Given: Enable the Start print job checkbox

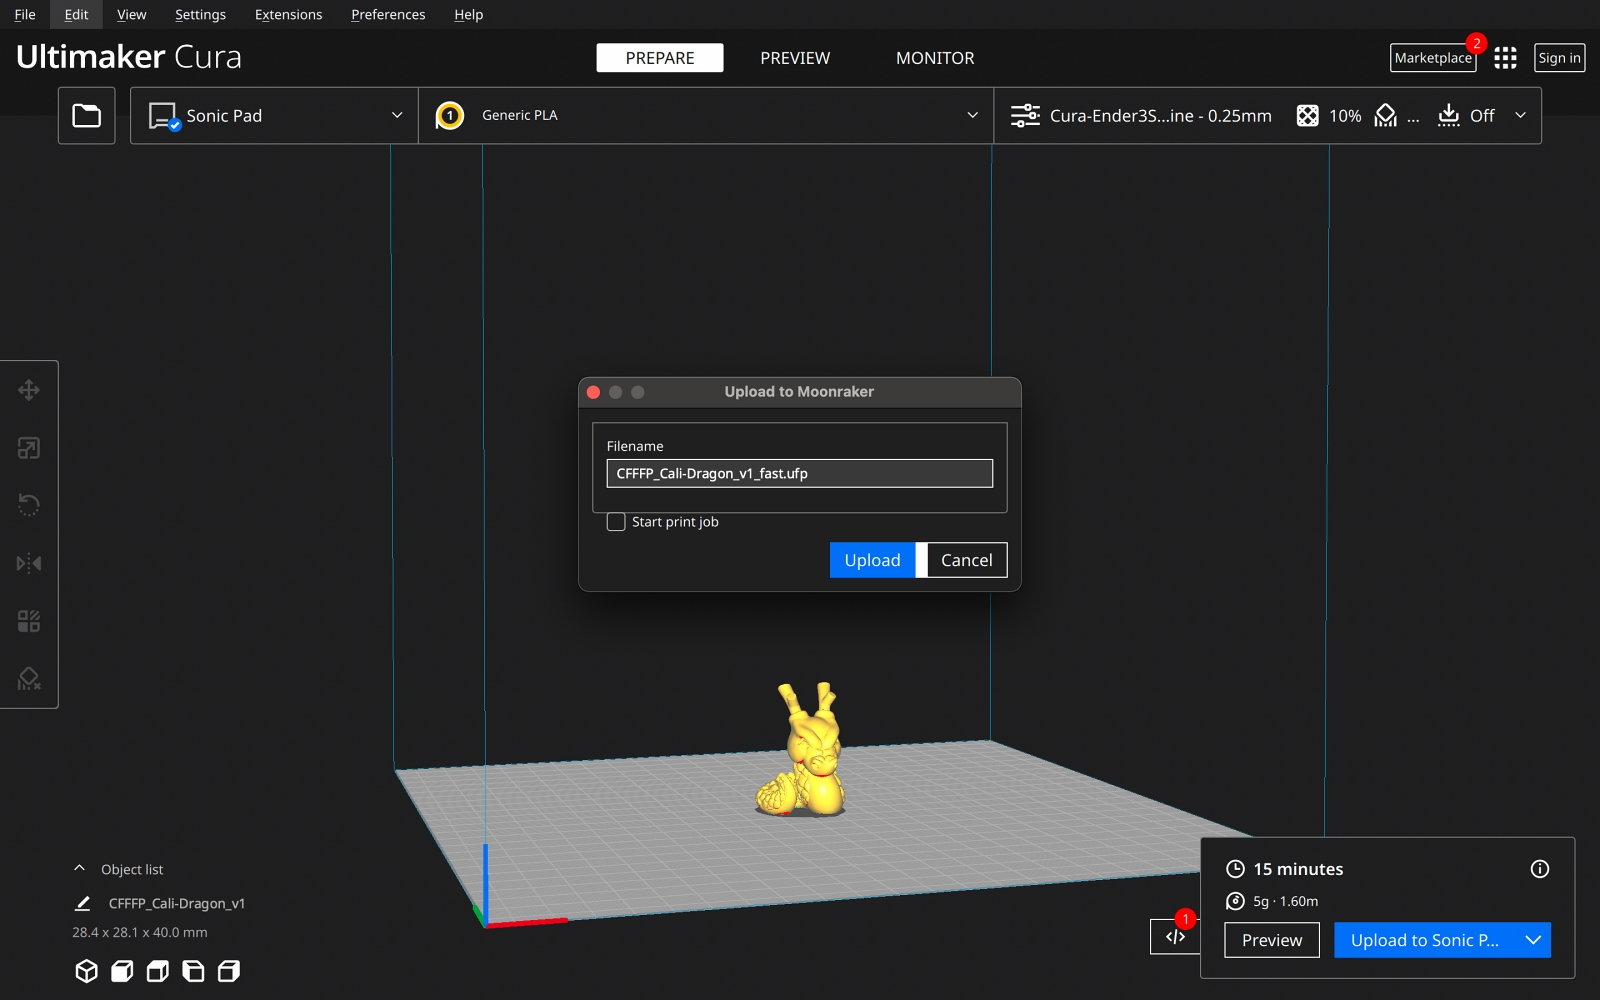Looking at the screenshot, I should (616, 522).
